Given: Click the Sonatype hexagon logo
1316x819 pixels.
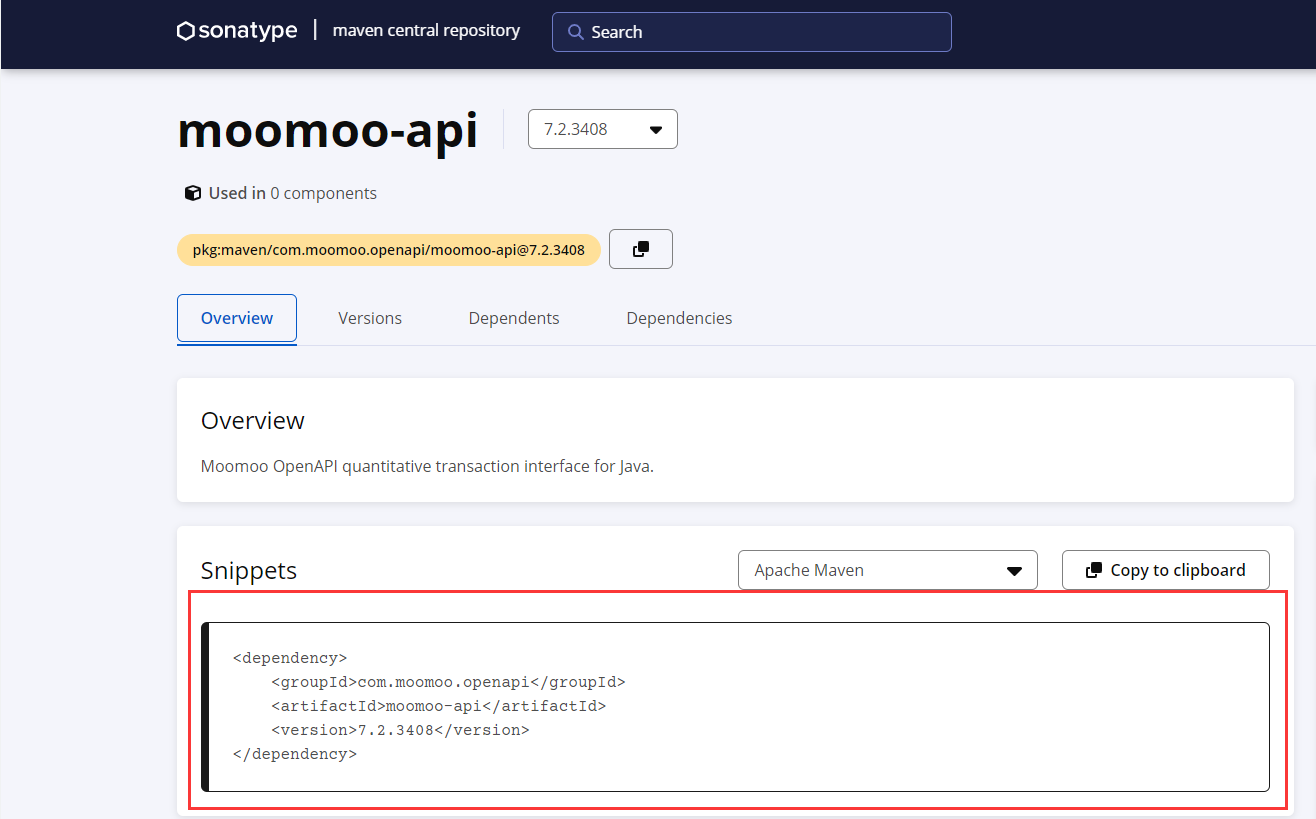Looking at the screenshot, I should pyautogui.click(x=185, y=31).
